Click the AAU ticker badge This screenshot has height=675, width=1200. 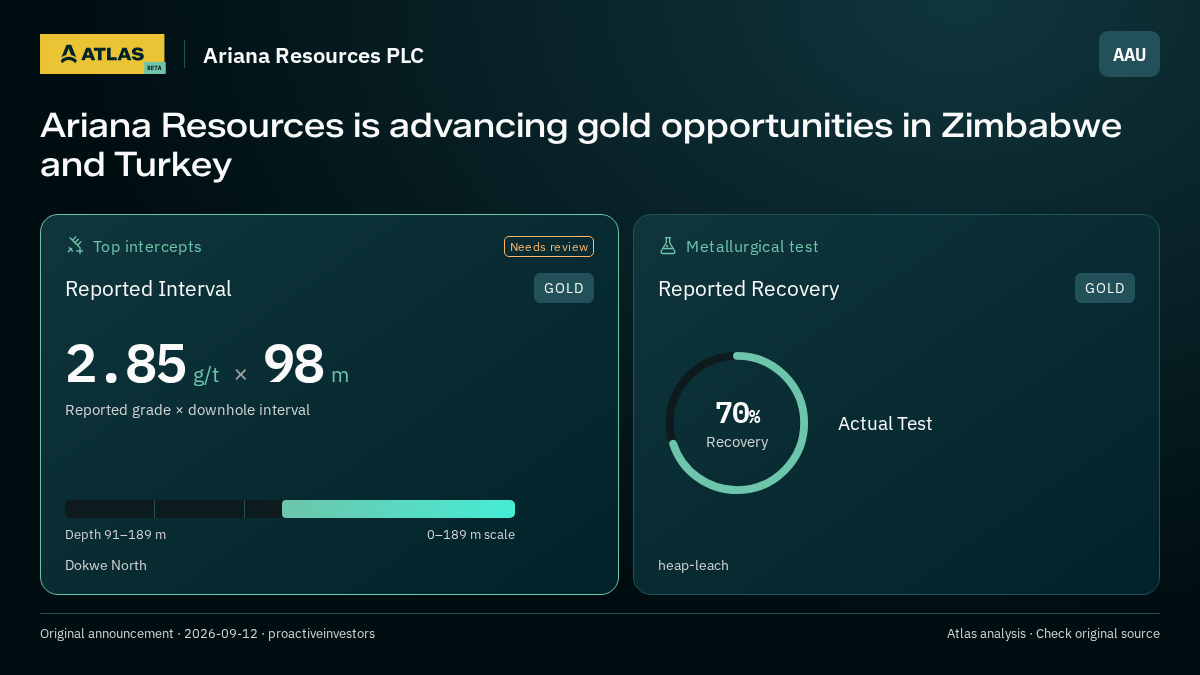(1129, 54)
